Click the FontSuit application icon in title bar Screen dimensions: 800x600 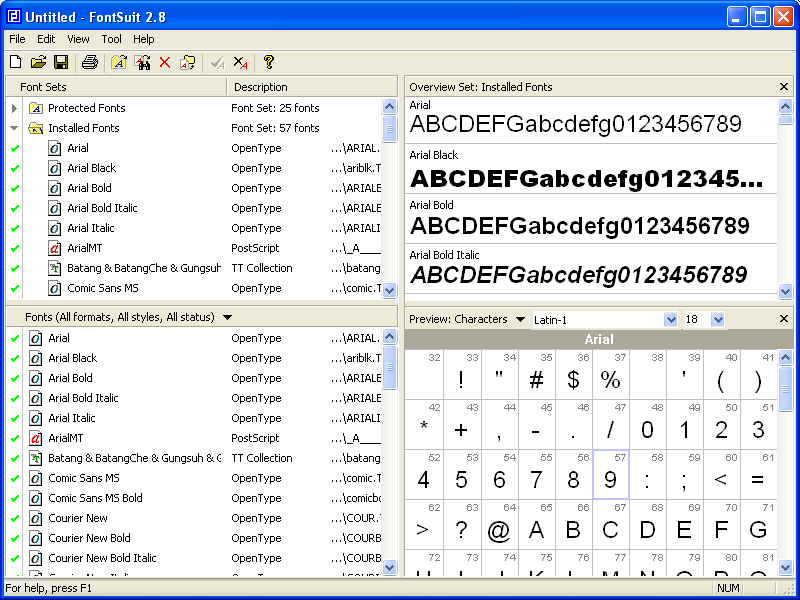[14, 17]
